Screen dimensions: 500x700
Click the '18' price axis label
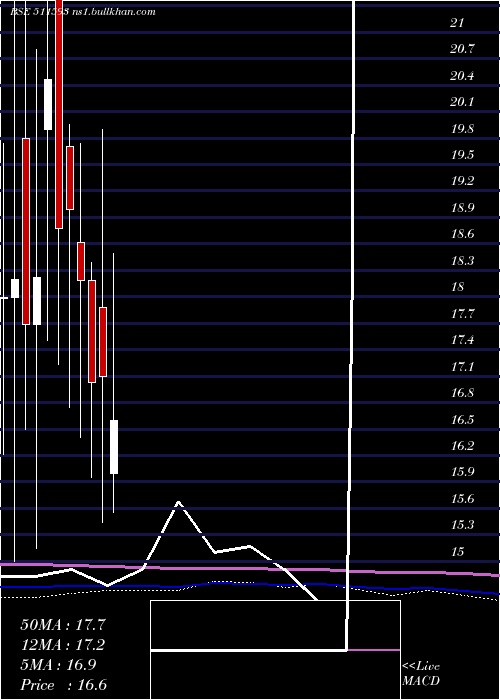click(x=458, y=287)
